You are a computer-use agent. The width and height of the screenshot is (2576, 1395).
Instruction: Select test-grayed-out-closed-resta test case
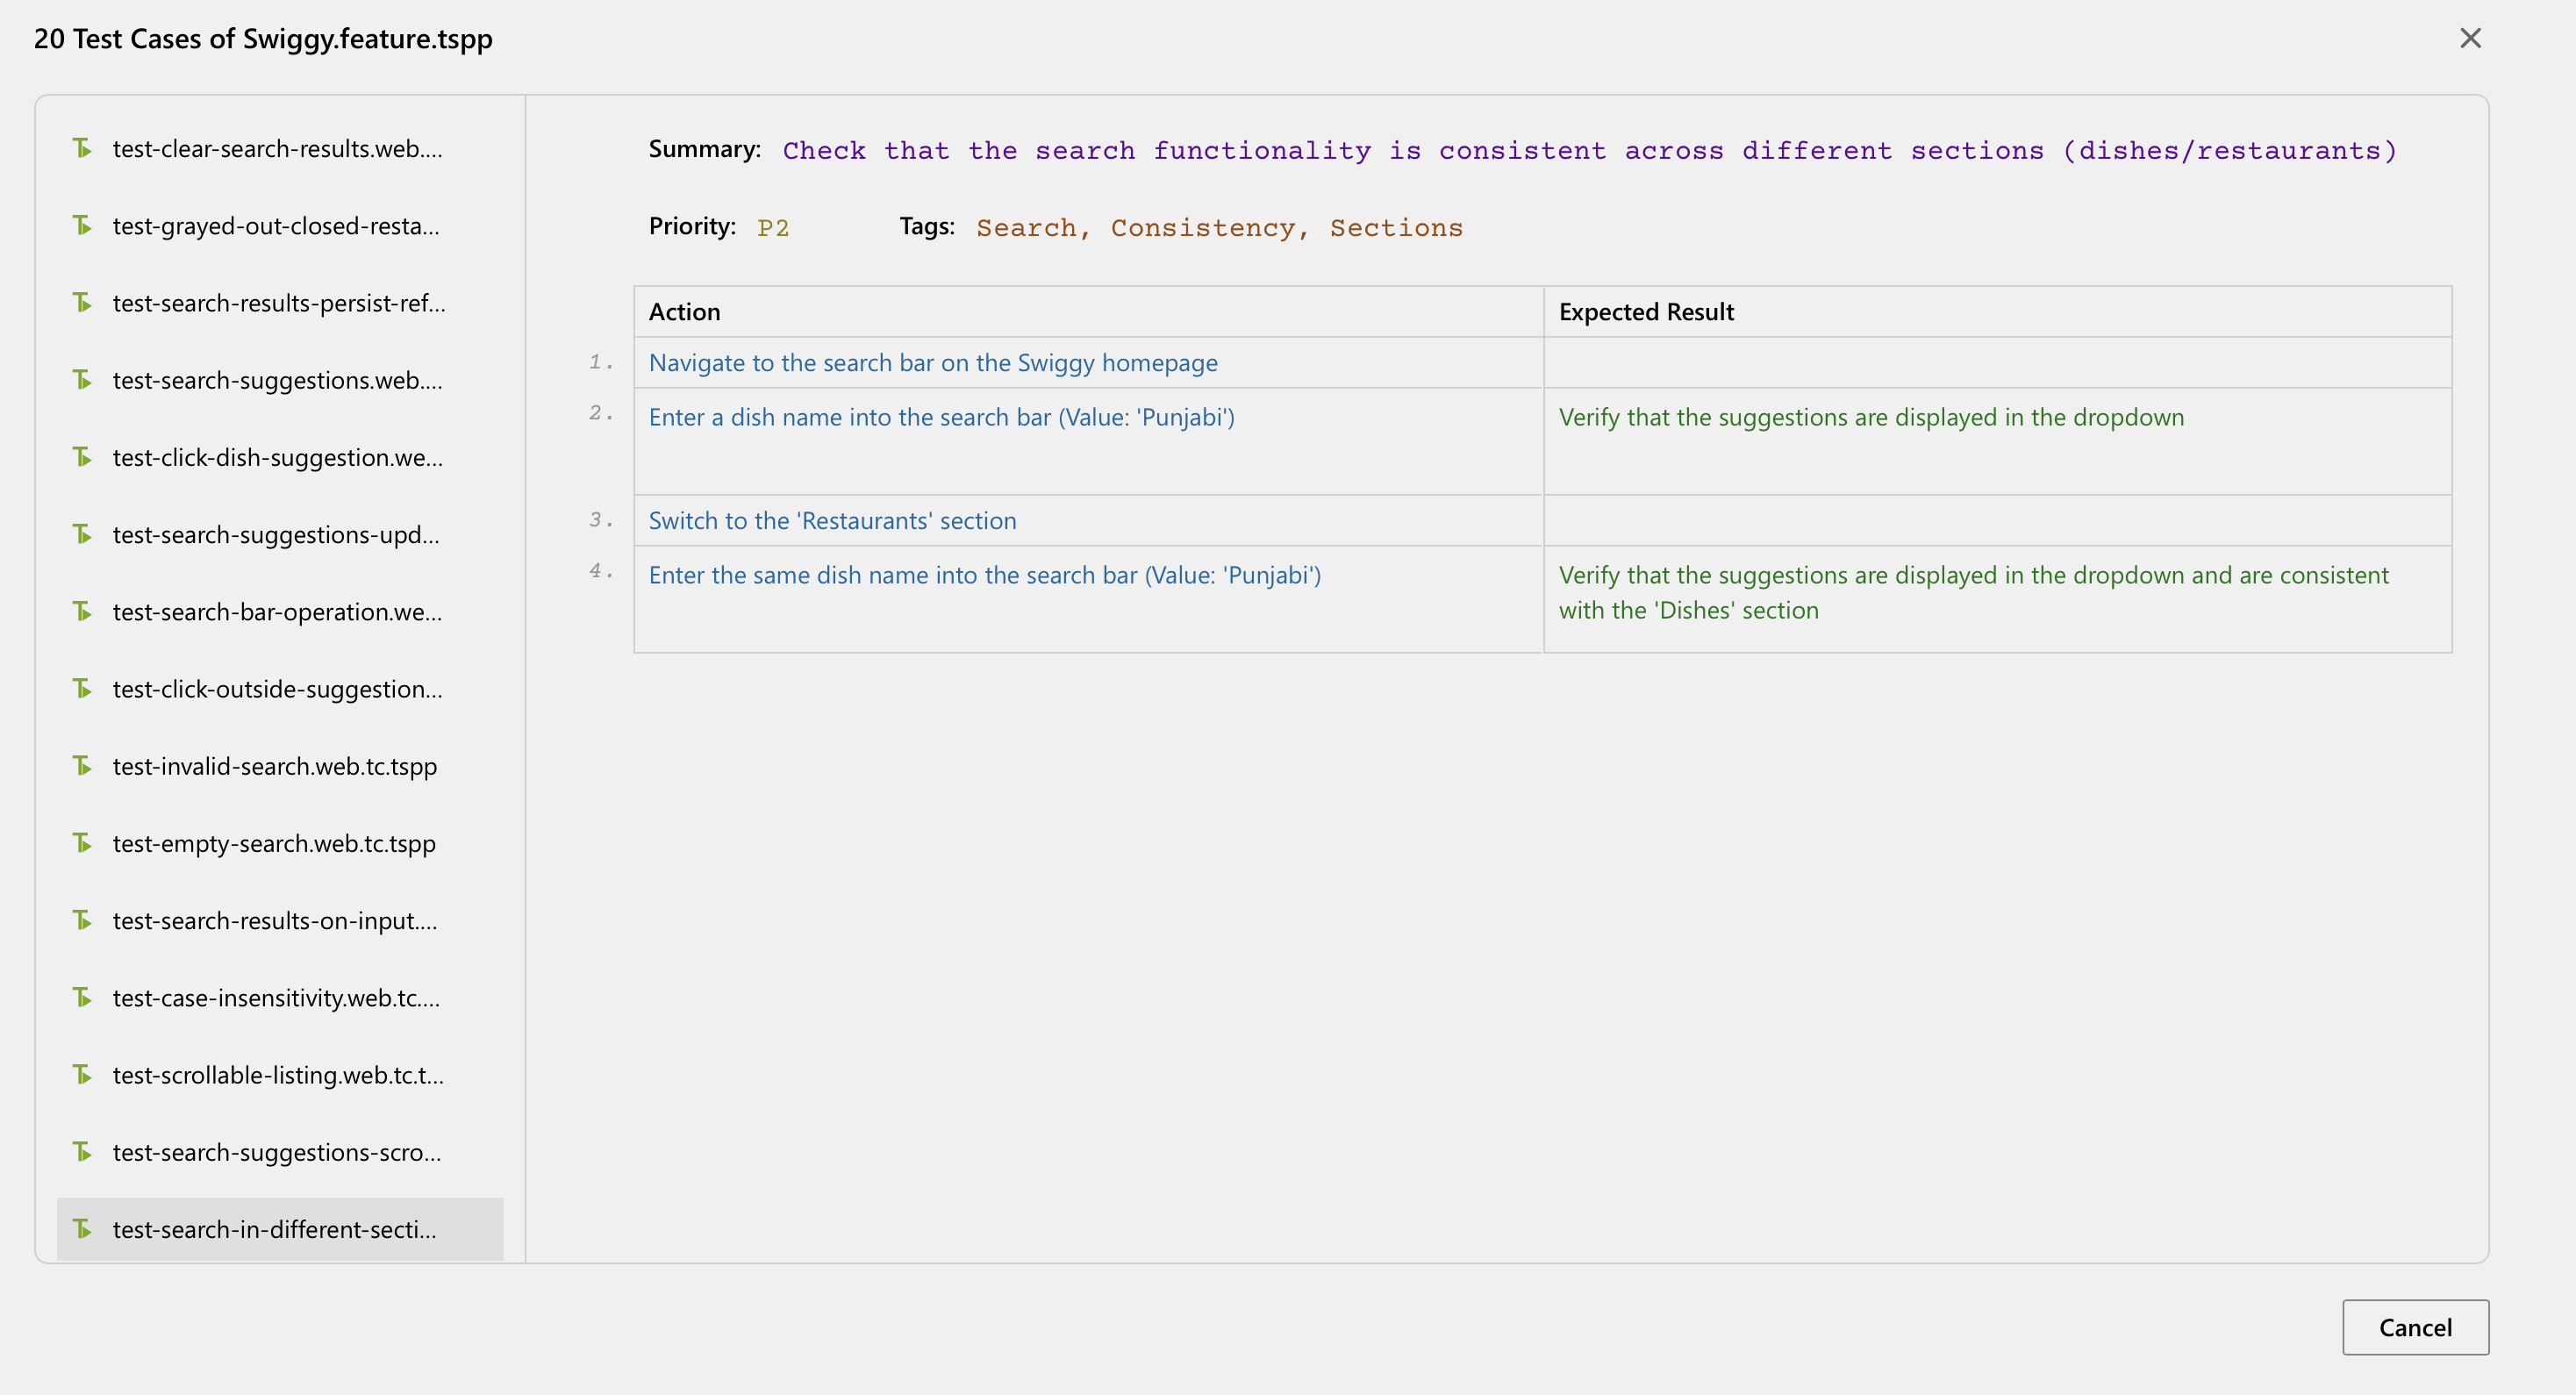tap(280, 225)
